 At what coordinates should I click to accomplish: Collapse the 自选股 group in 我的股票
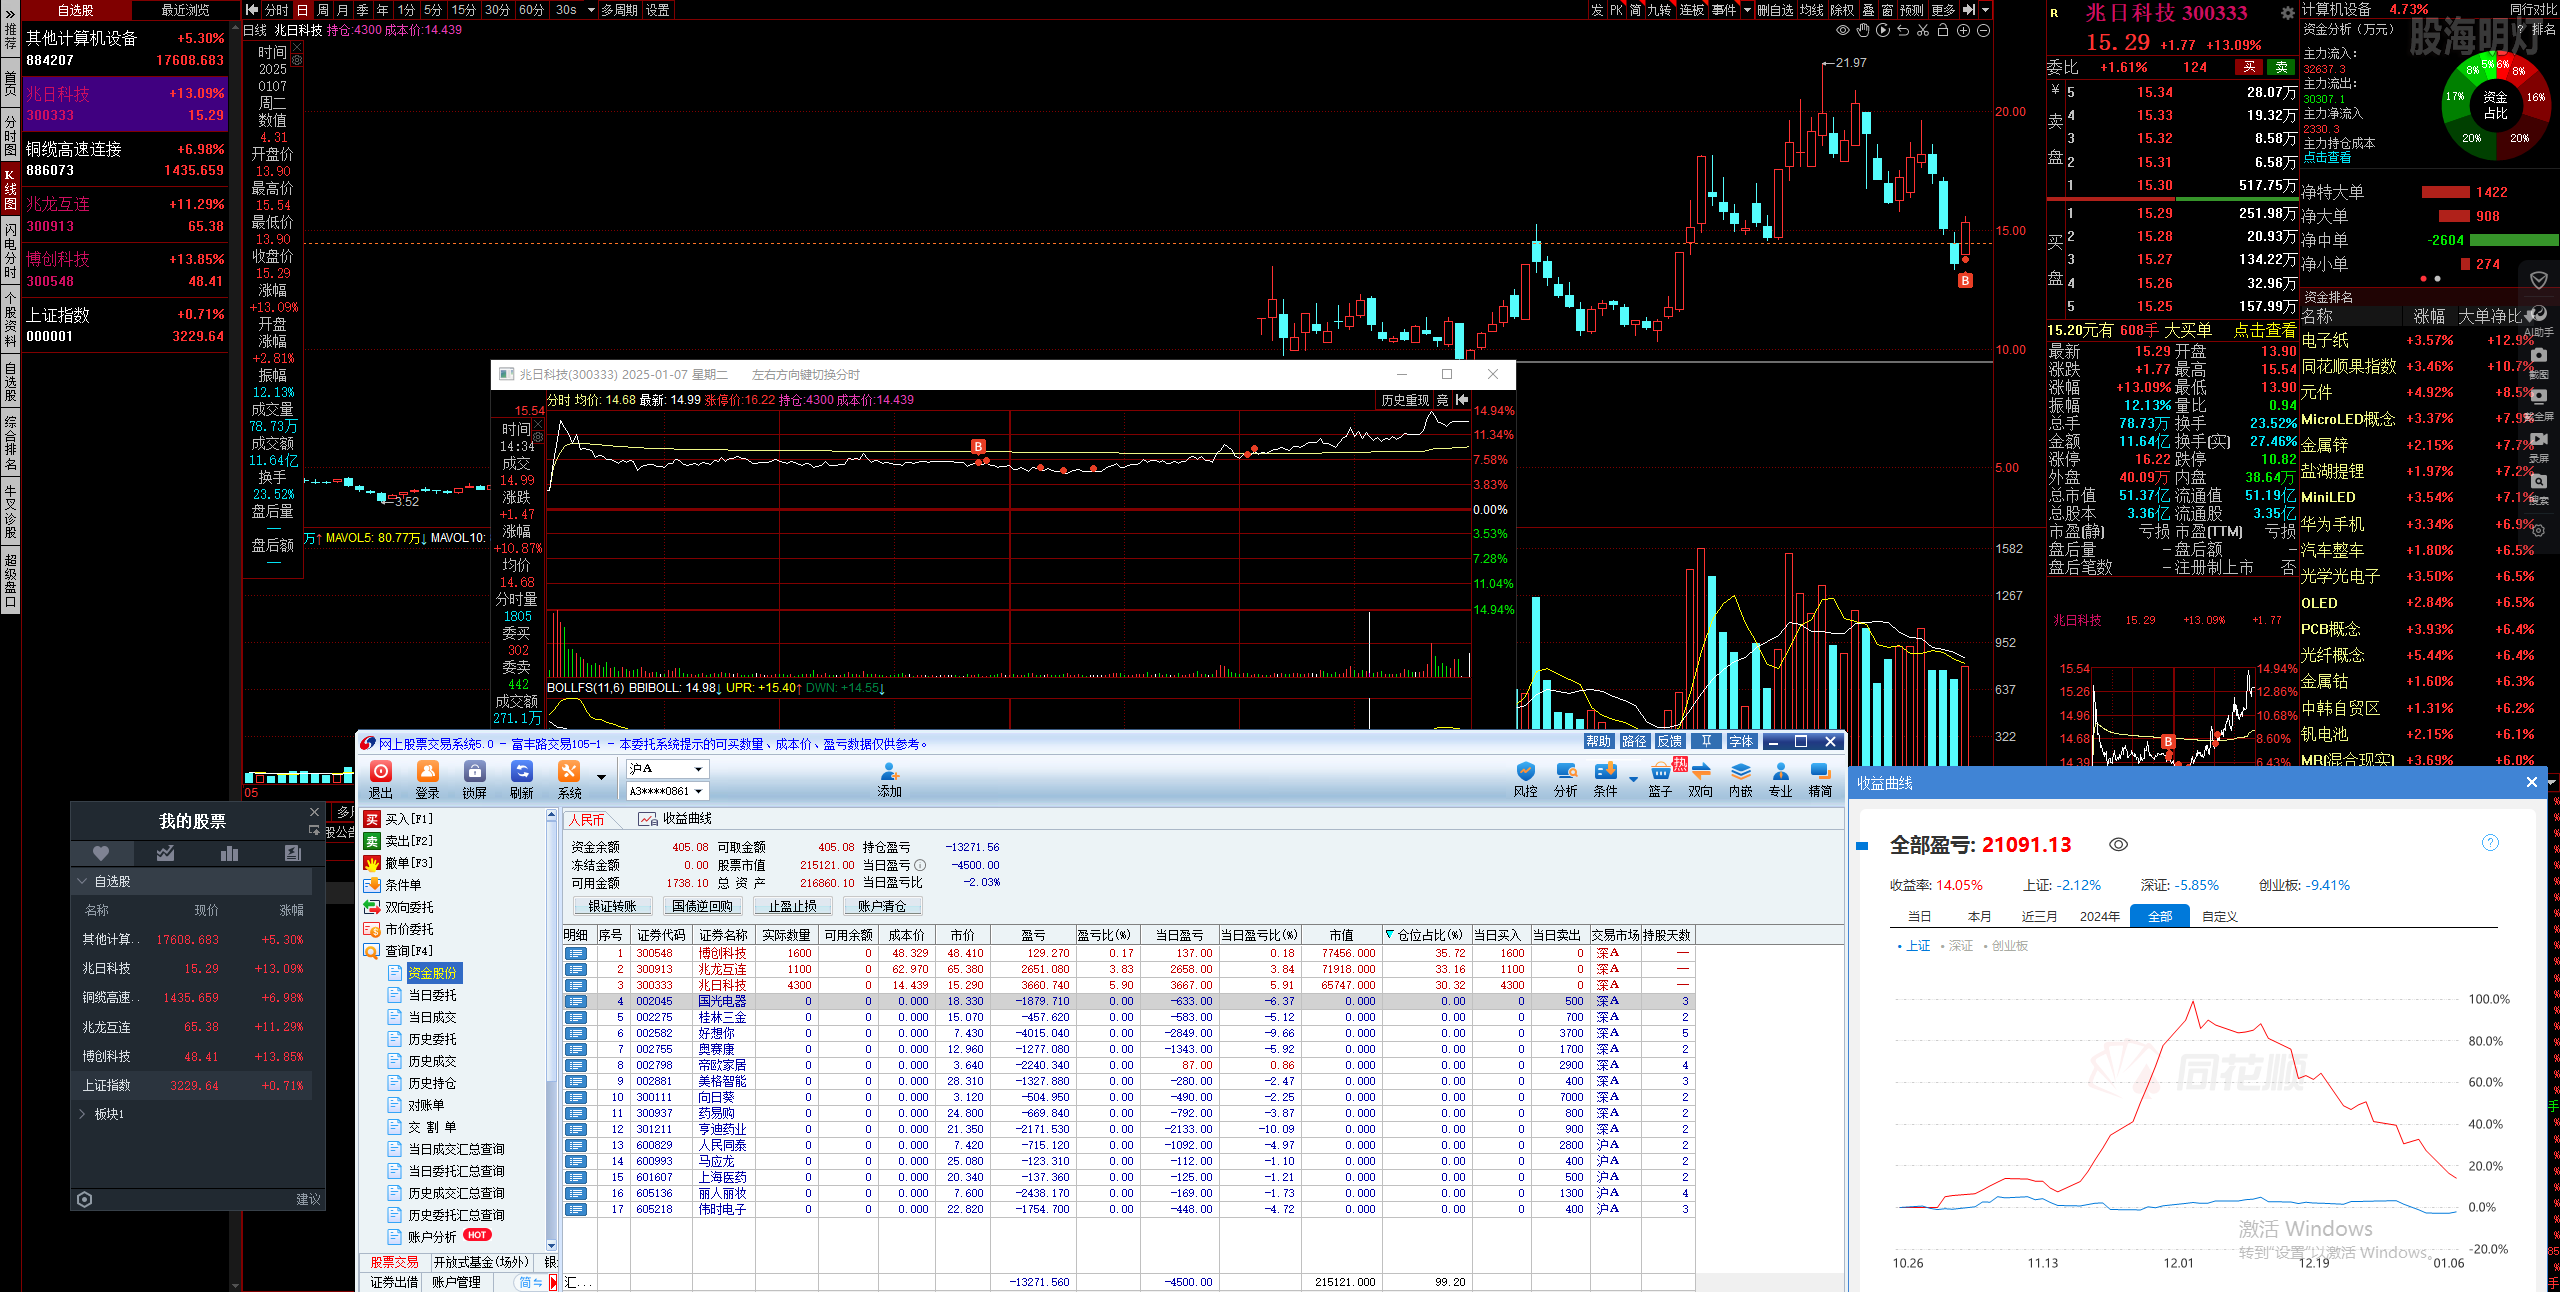click(x=82, y=882)
